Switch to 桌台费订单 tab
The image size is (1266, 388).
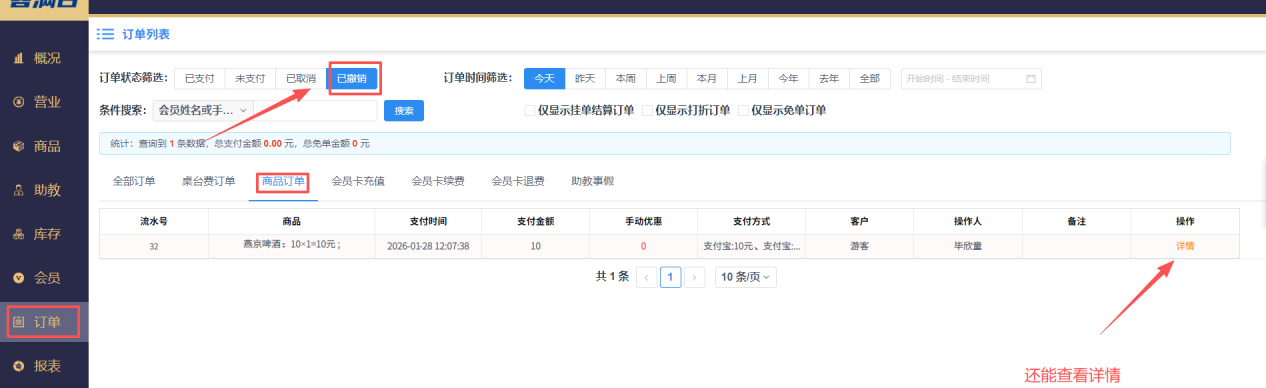[x=208, y=182]
